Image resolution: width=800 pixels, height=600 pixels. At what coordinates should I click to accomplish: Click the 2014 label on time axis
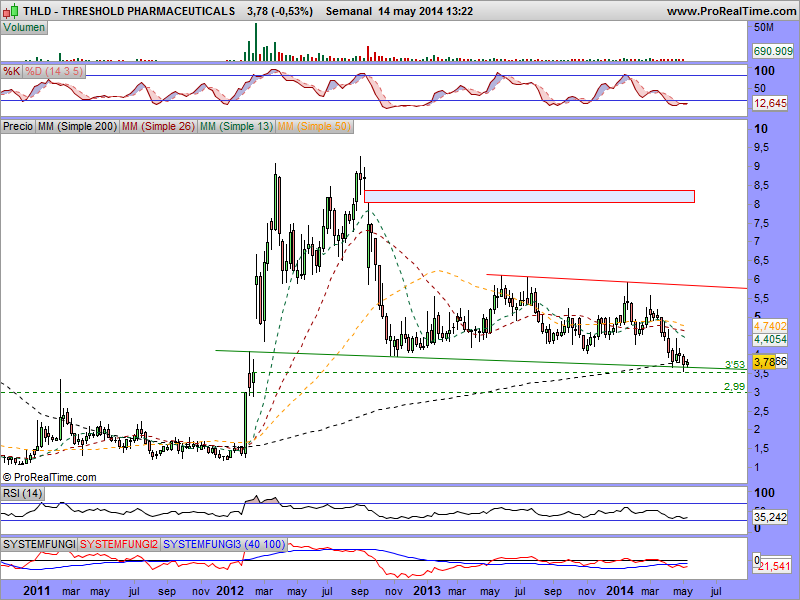coord(621,591)
